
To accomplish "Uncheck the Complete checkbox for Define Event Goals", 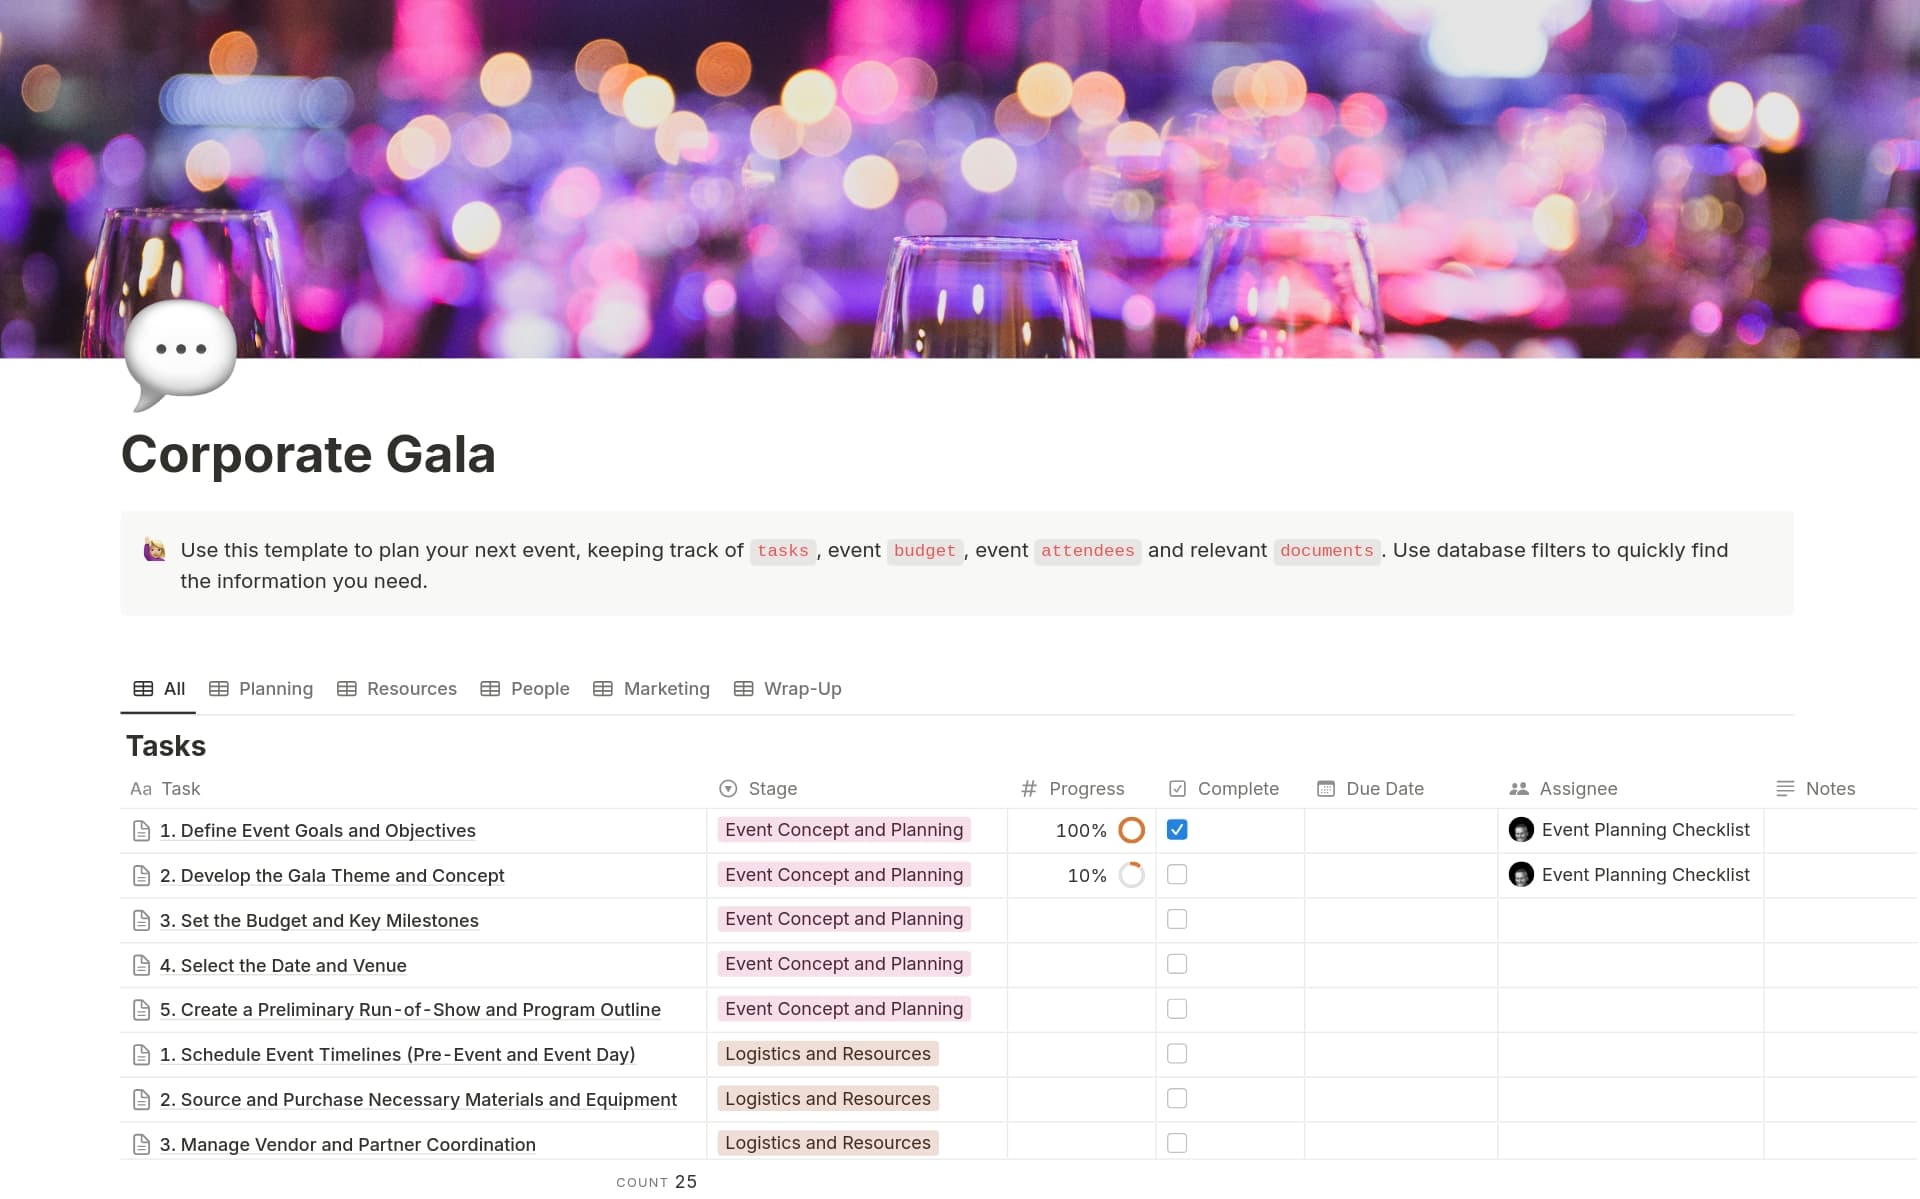I will click(1177, 830).
